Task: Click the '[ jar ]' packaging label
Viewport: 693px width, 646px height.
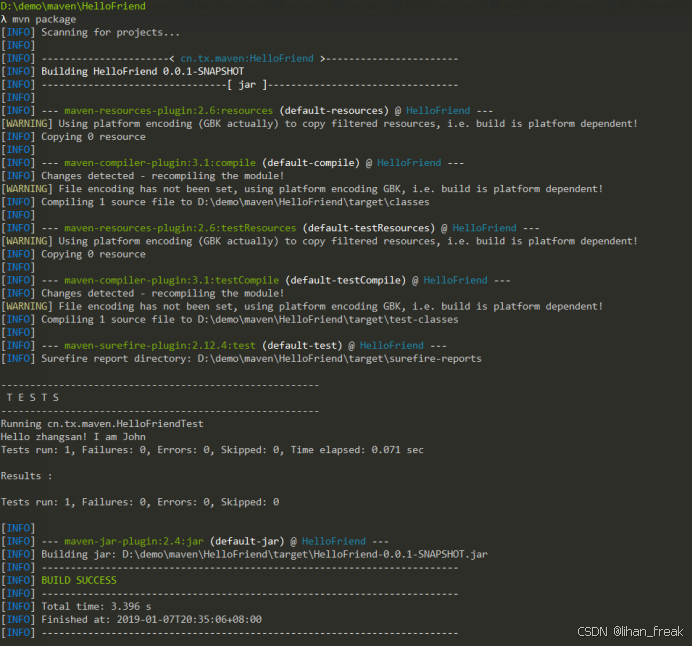Action: pyautogui.click(x=247, y=84)
